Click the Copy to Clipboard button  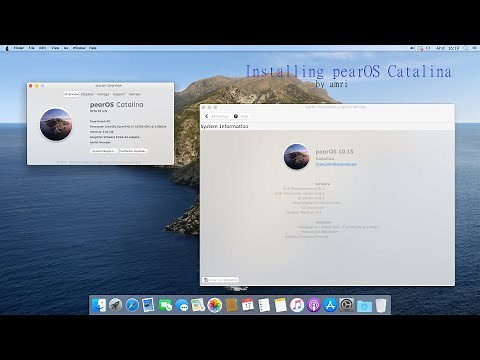pyautogui.click(x=221, y=280)
